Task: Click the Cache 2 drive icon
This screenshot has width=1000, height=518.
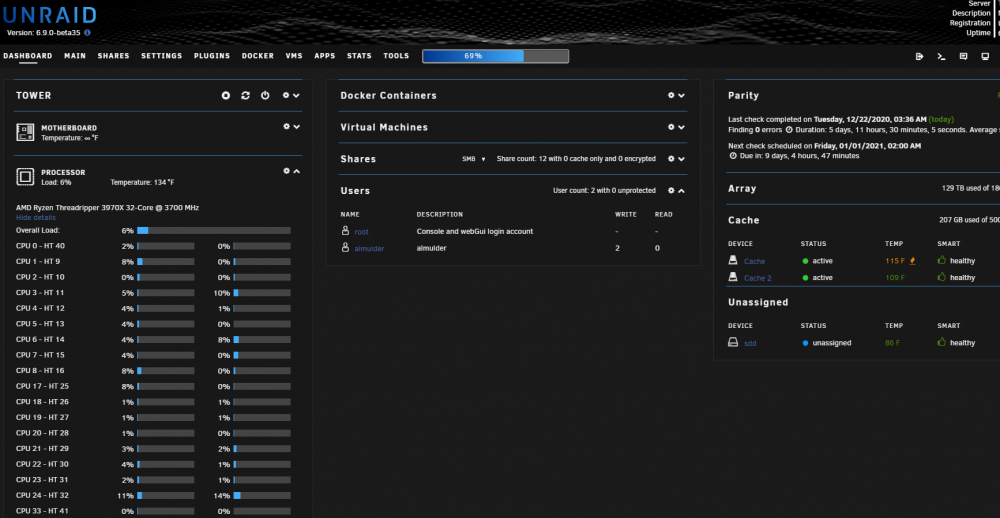Action: pyautogui.click(x=733, y=277)
